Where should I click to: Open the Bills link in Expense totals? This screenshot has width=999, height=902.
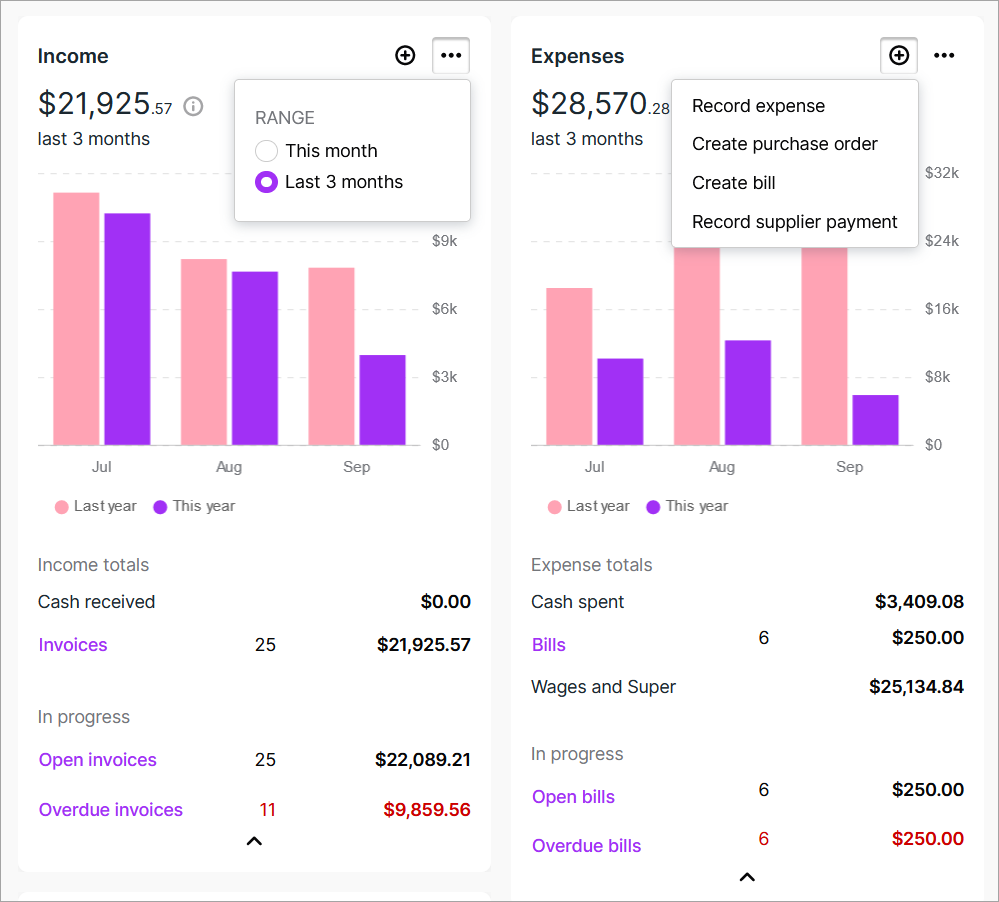click(x=549, y=645)
